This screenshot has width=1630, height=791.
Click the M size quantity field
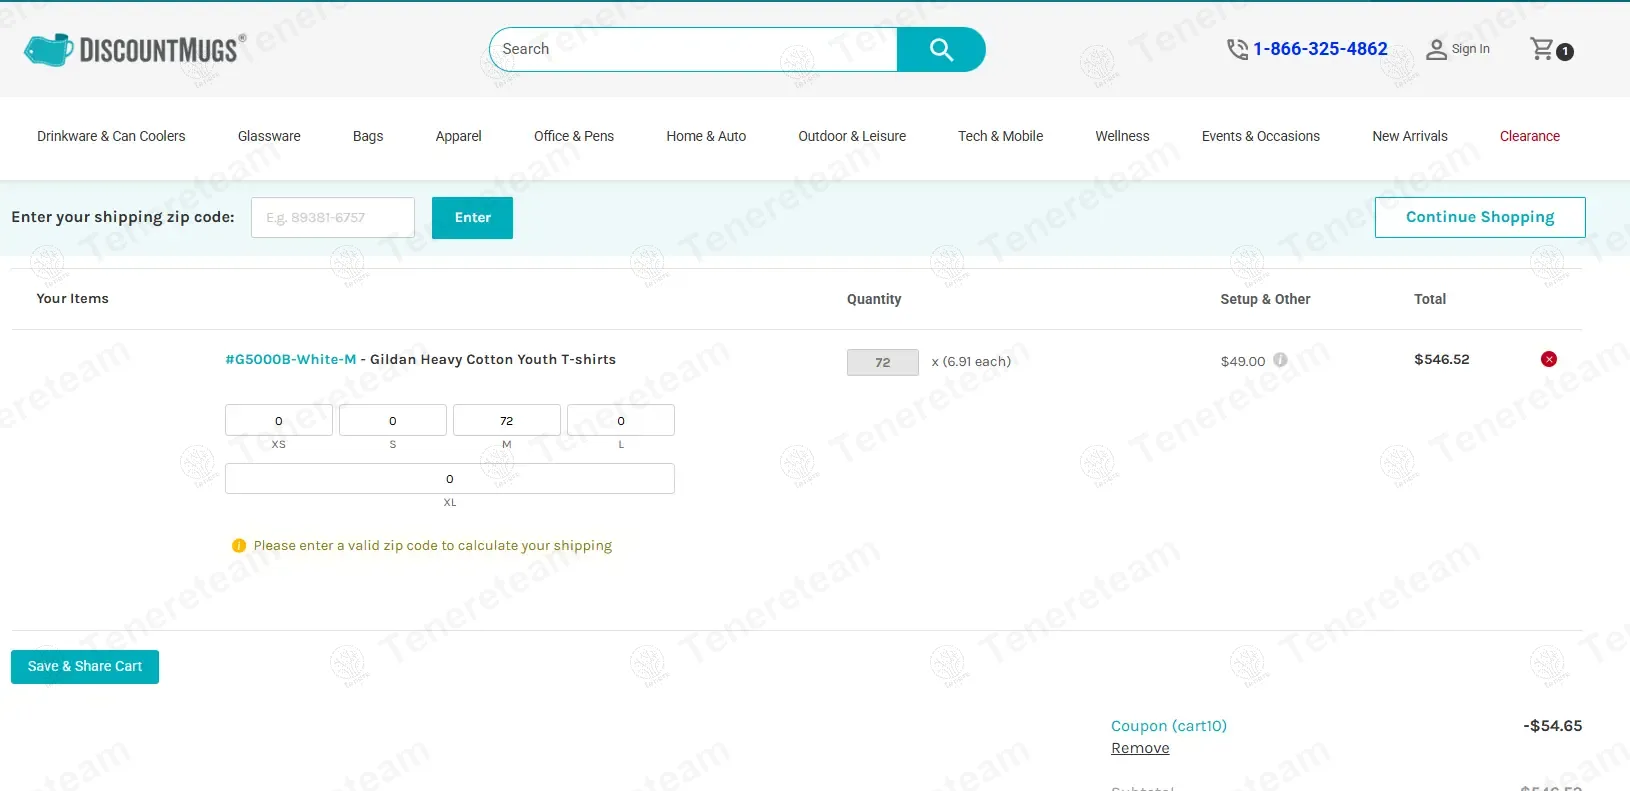[506, 421]
